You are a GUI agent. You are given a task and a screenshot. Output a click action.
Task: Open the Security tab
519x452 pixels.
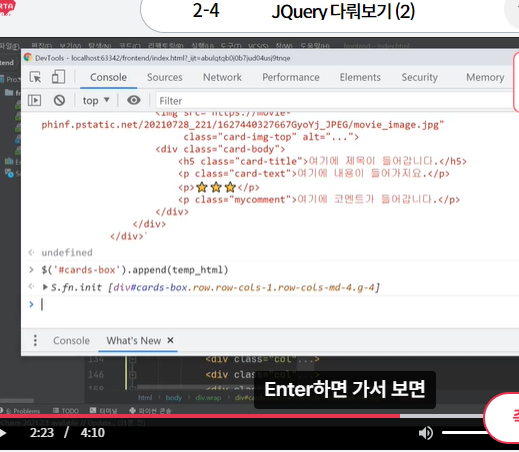[x=419, y=77]
